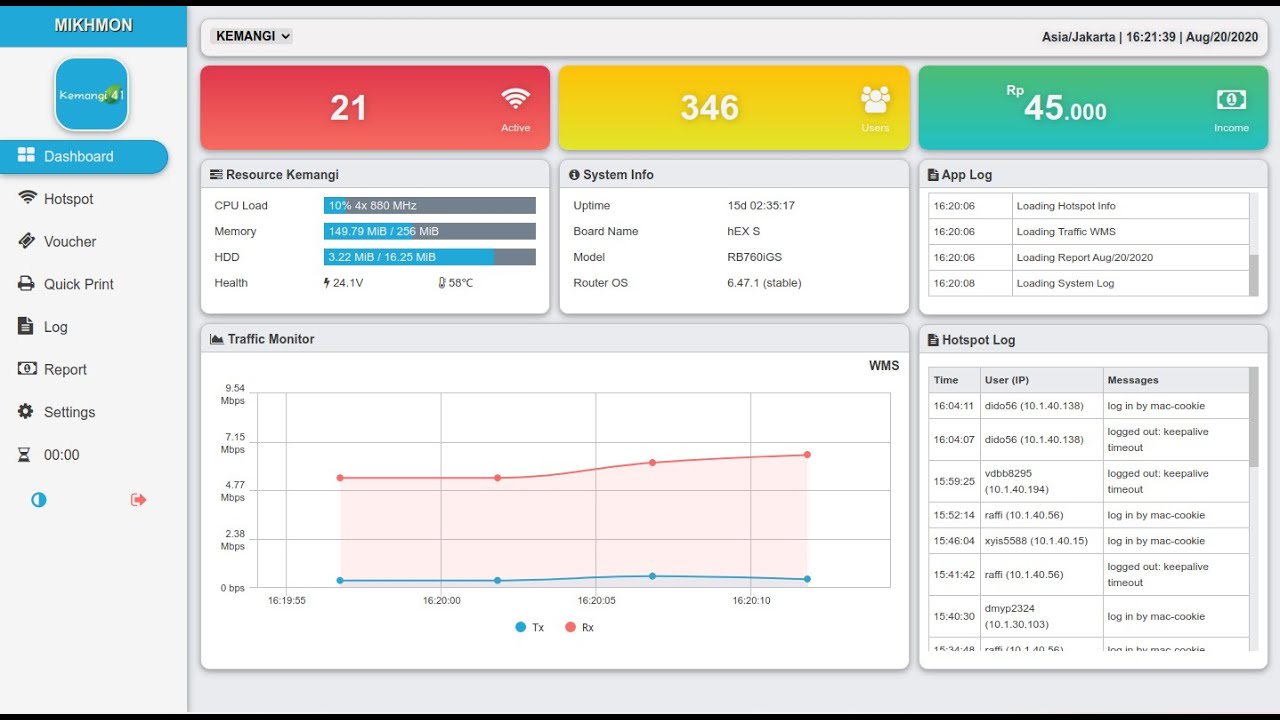Toggle the Tx series in chart legend
The width and height of the screenshot is (1280, 720).
530,627
